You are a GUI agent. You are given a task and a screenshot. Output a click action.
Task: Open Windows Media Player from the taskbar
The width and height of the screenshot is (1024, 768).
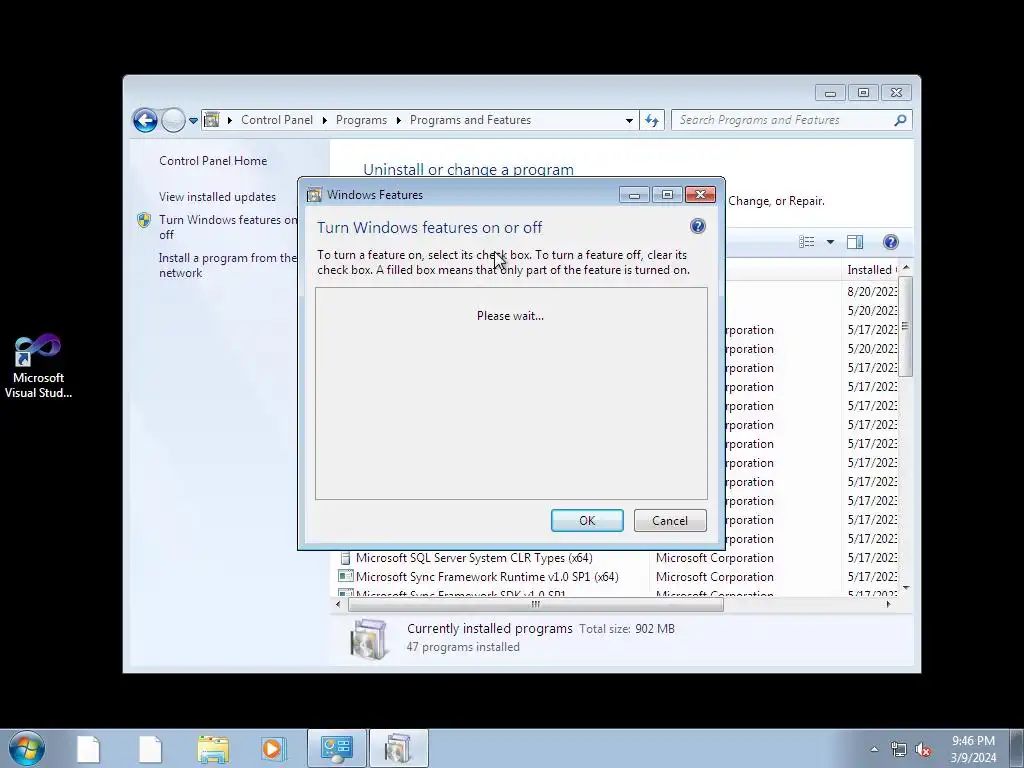[x=273, y=748]
